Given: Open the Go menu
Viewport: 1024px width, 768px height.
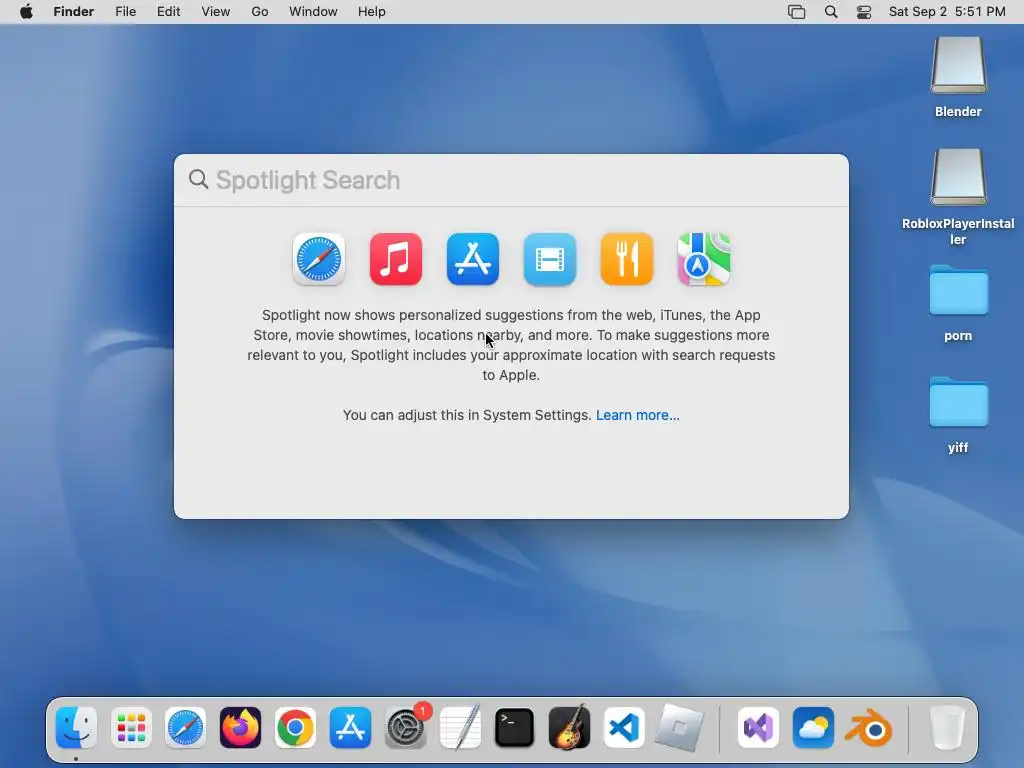Looking at the screenshot, I should pyautogui.click(x=260, y=12).
